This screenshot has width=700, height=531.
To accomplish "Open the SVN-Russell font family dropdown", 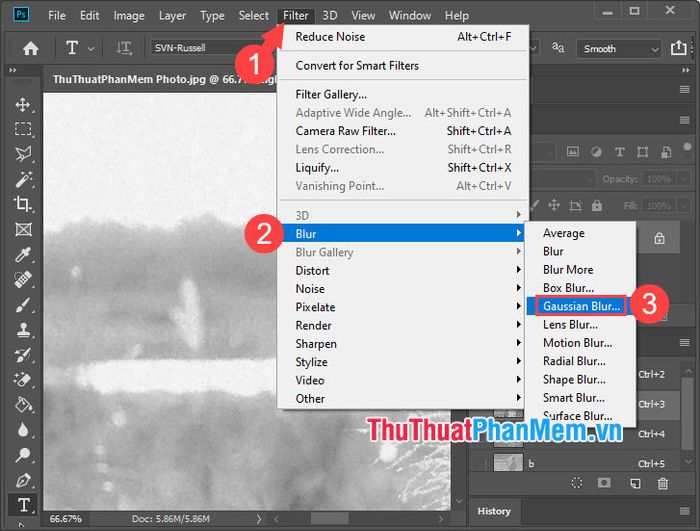I will pos(213,48).
